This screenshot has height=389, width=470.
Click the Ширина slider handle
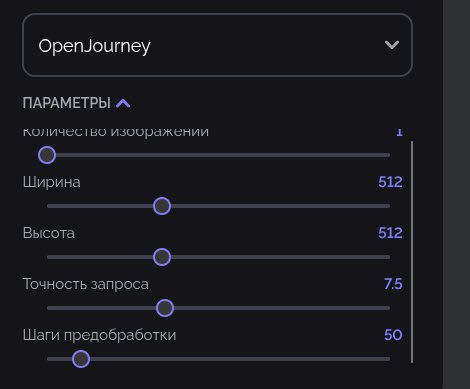[162, 206]
